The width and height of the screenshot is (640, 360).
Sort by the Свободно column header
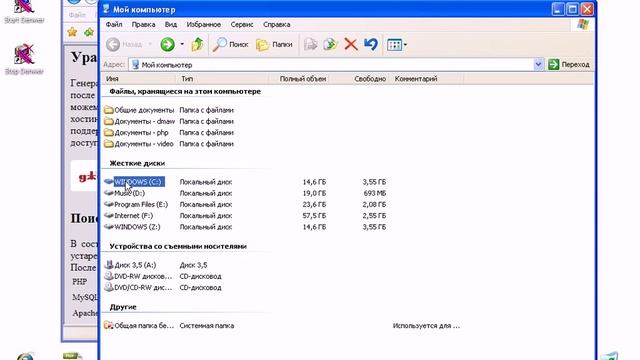(x=360, y=79)
